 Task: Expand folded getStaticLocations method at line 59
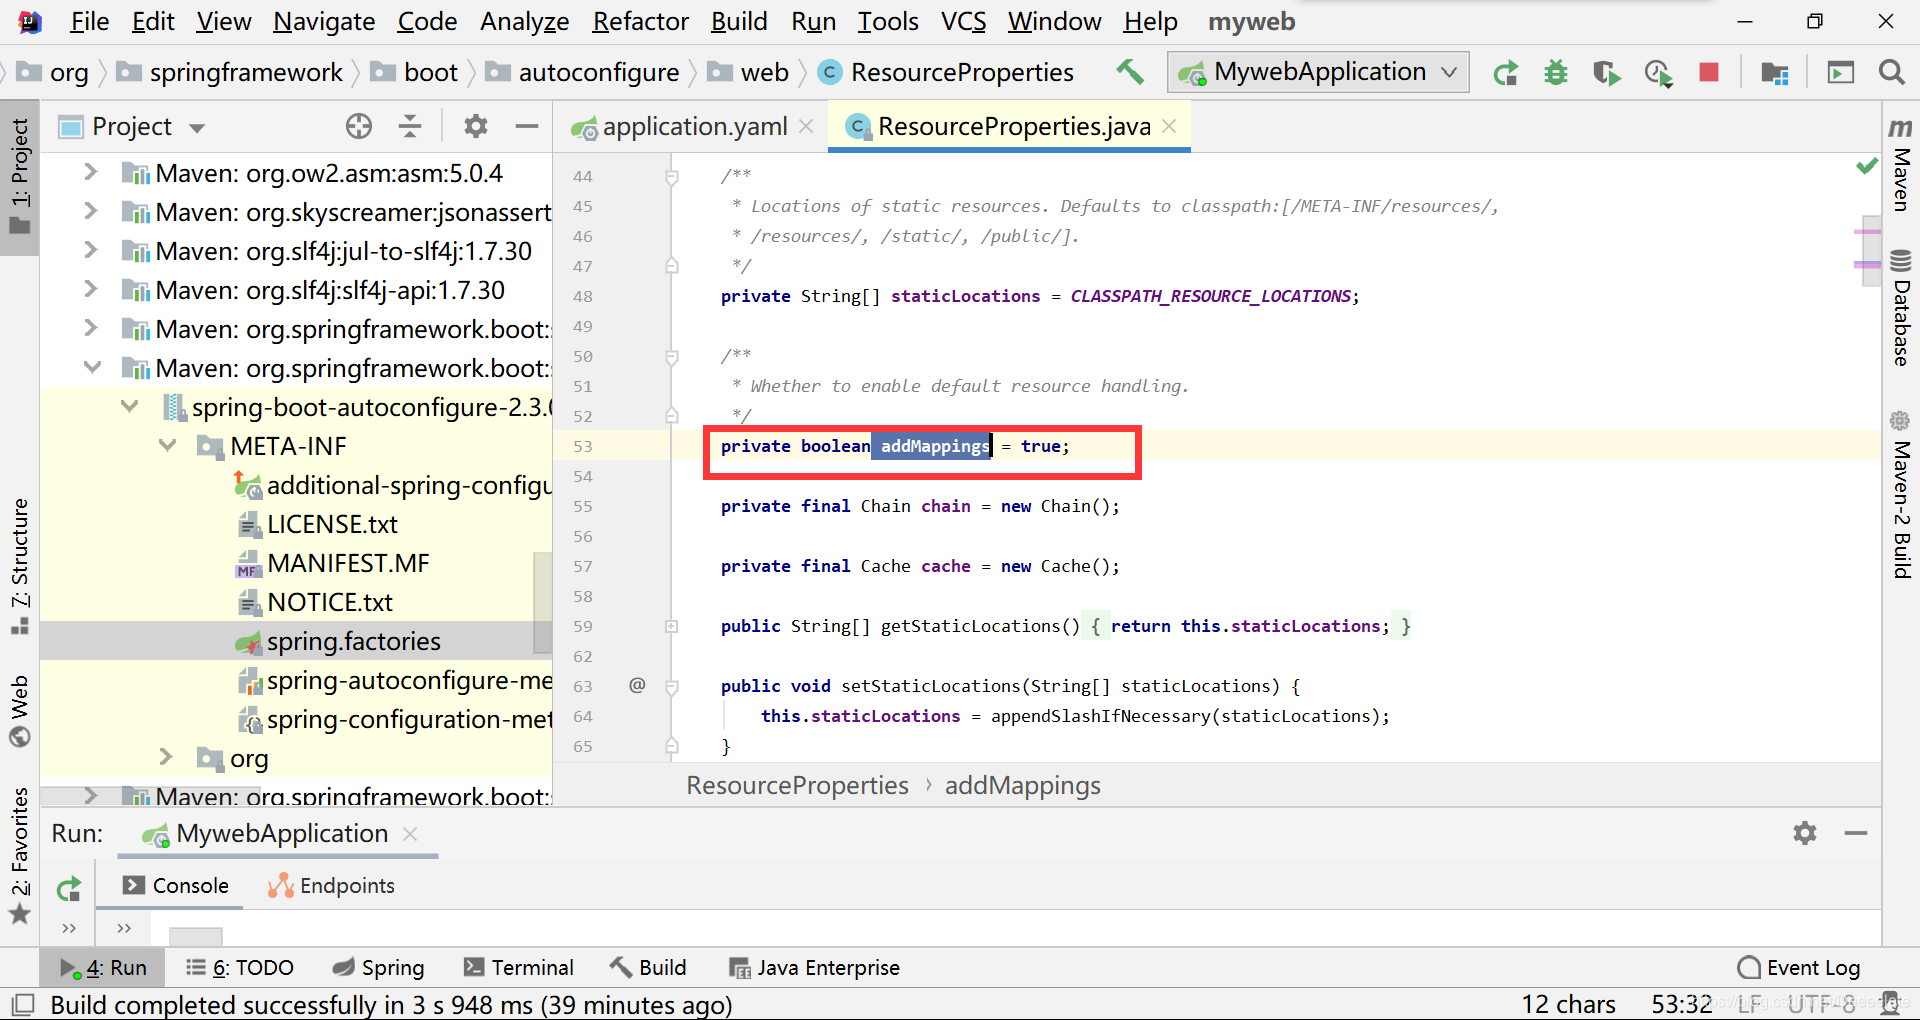672,626
